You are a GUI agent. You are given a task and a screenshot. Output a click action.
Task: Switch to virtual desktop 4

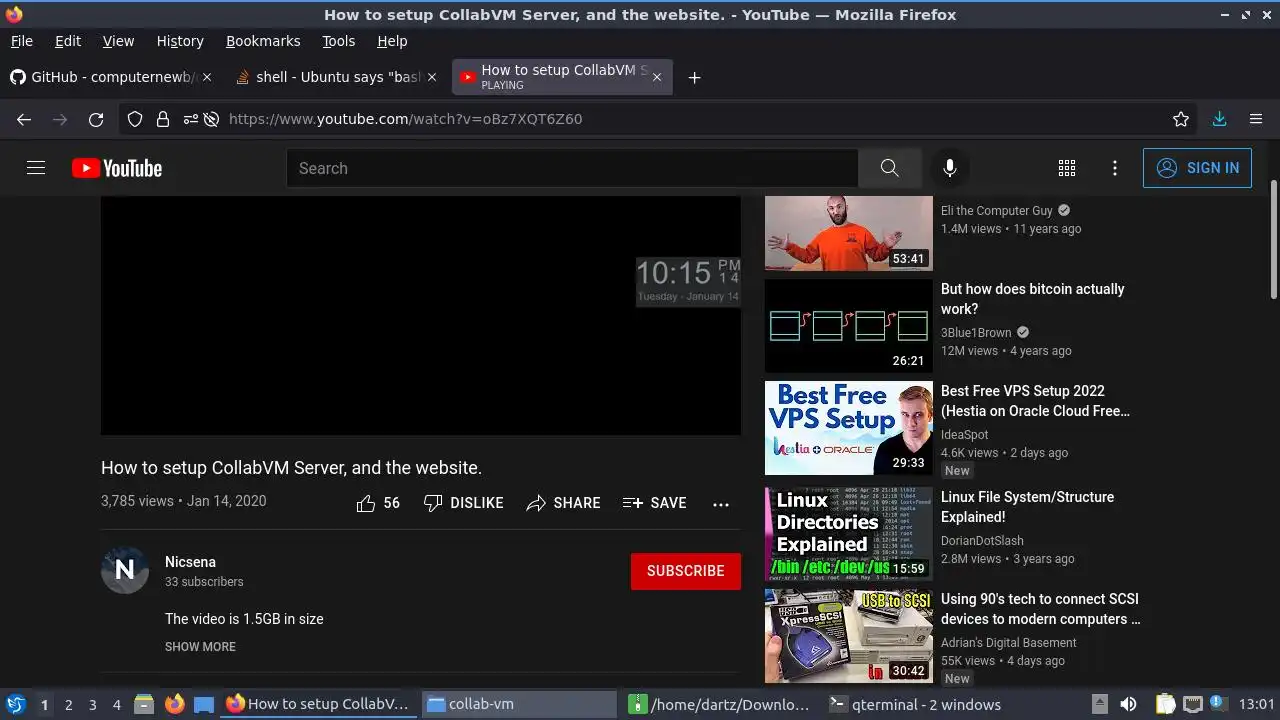pos(116,704)
